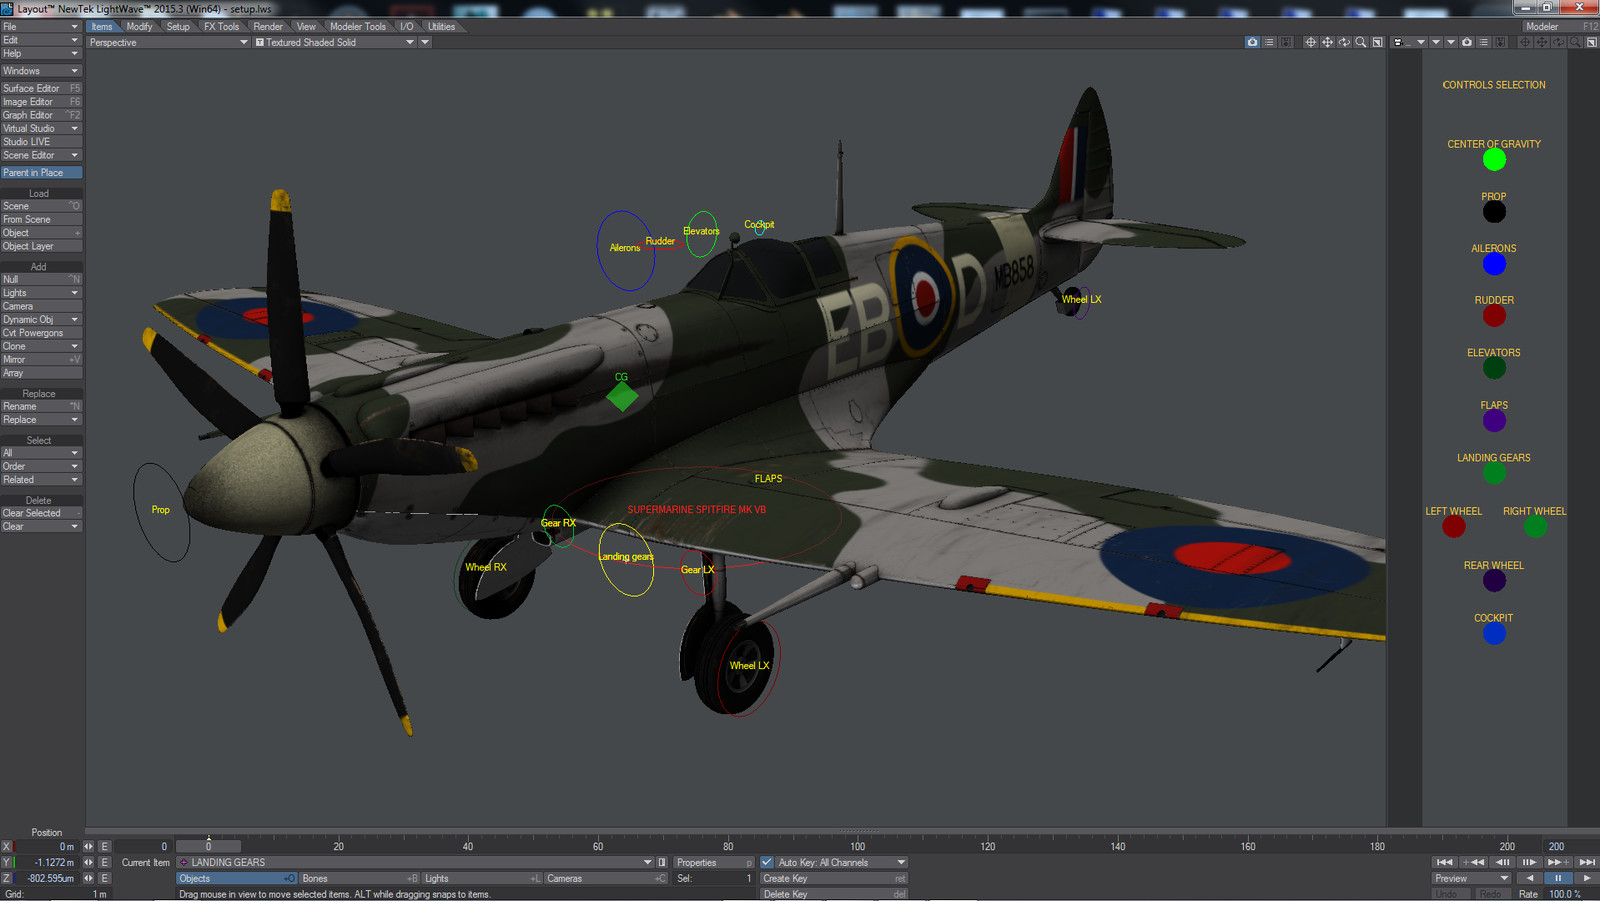Open the Perspective view type dropdown

point(168,42)
